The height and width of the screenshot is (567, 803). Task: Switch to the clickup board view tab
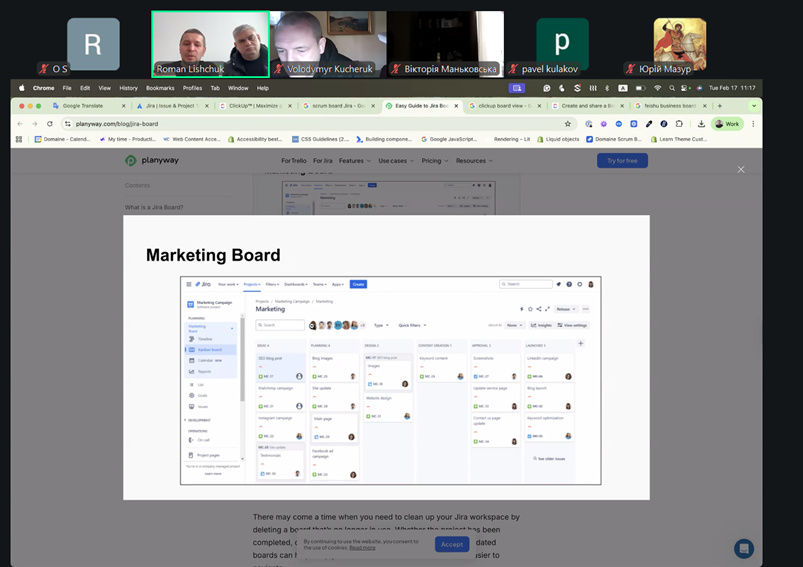(500, 106)
